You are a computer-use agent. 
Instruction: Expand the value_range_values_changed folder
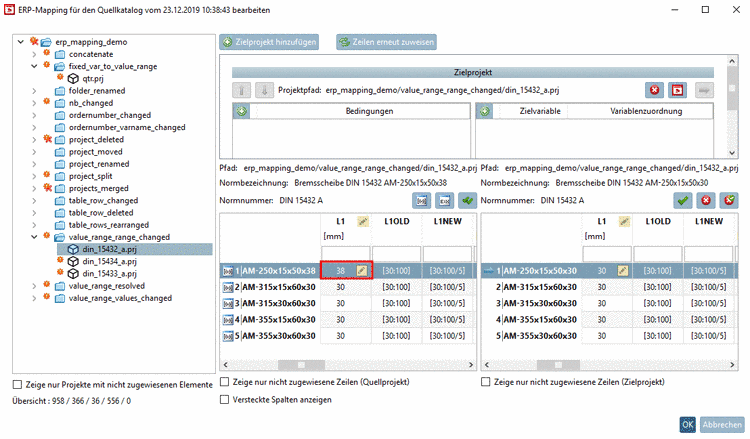click(34, 298)
